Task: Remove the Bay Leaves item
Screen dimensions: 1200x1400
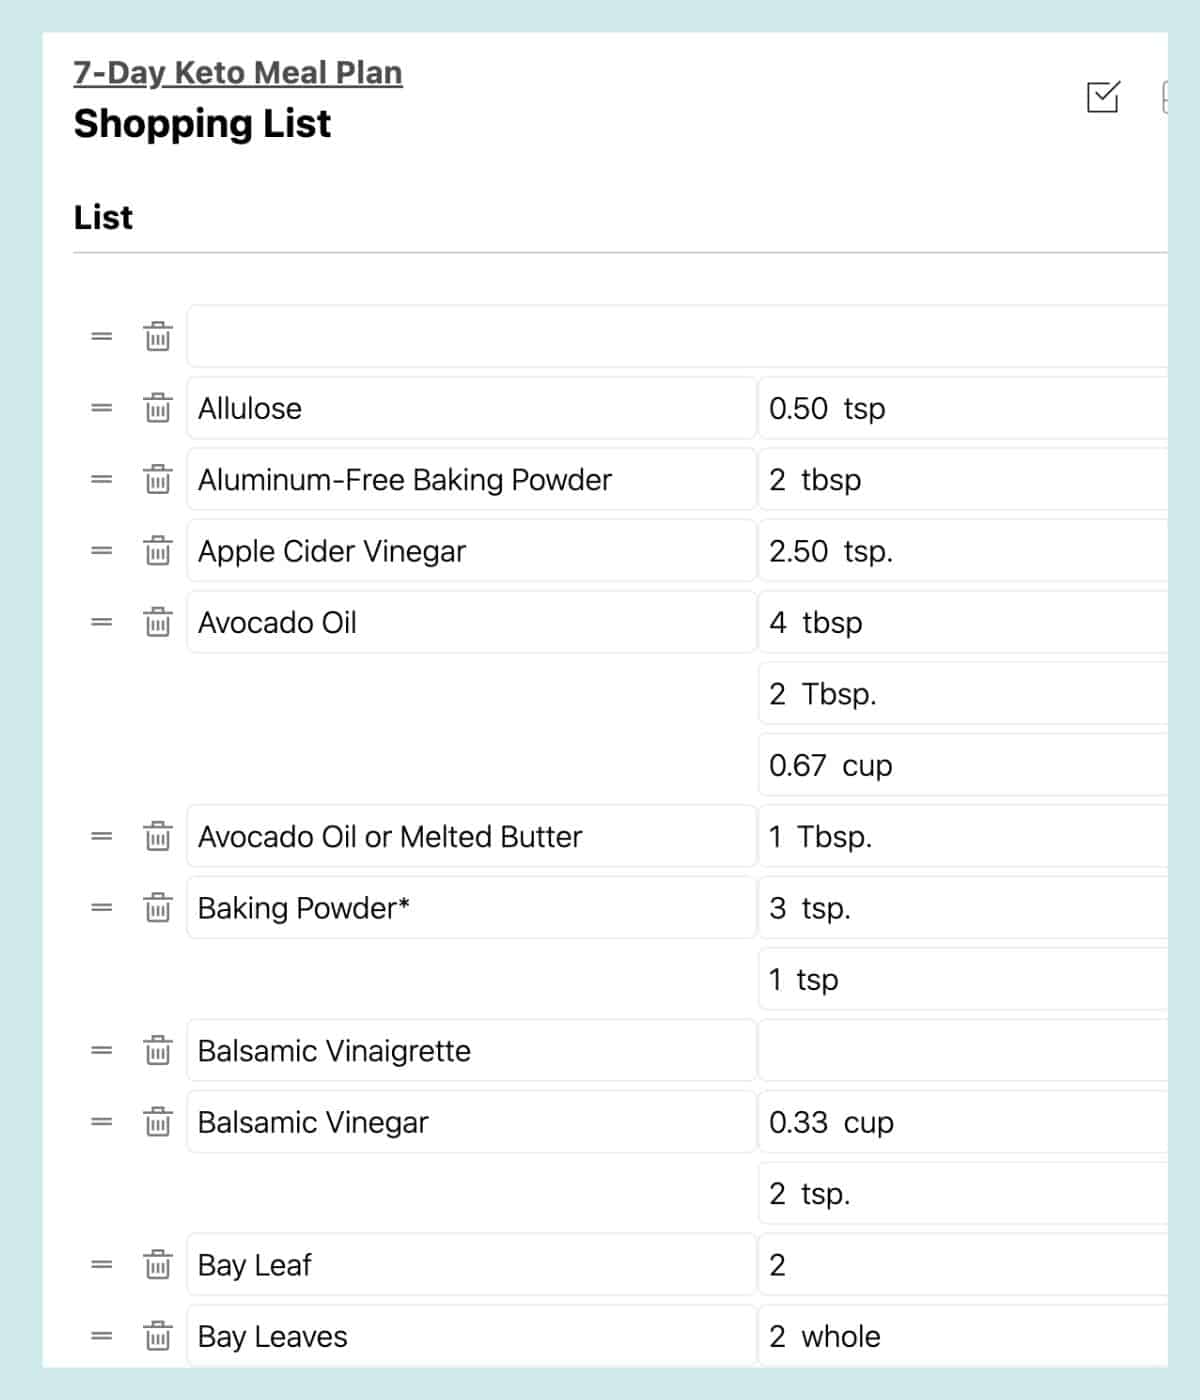Action: [x=158, y=1336]
